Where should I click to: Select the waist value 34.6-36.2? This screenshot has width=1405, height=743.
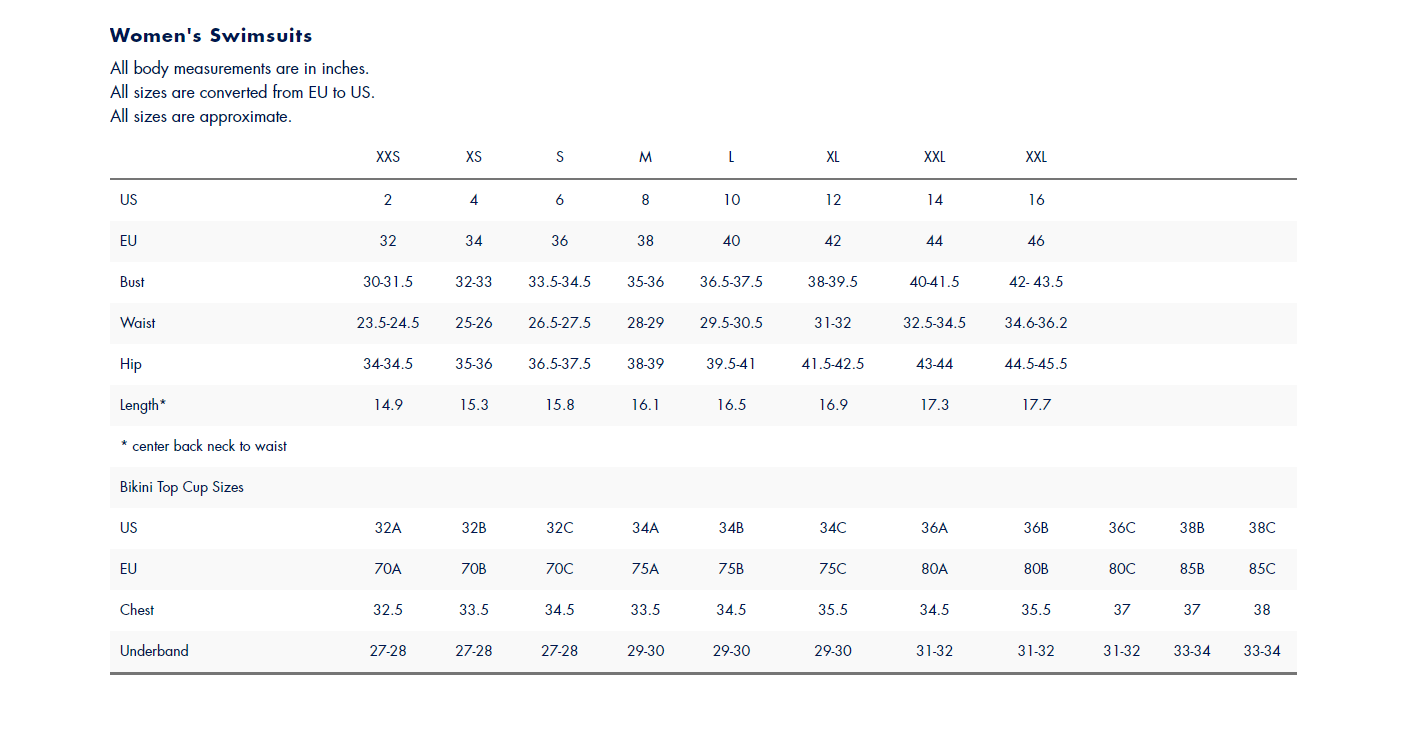point(1036,323)
